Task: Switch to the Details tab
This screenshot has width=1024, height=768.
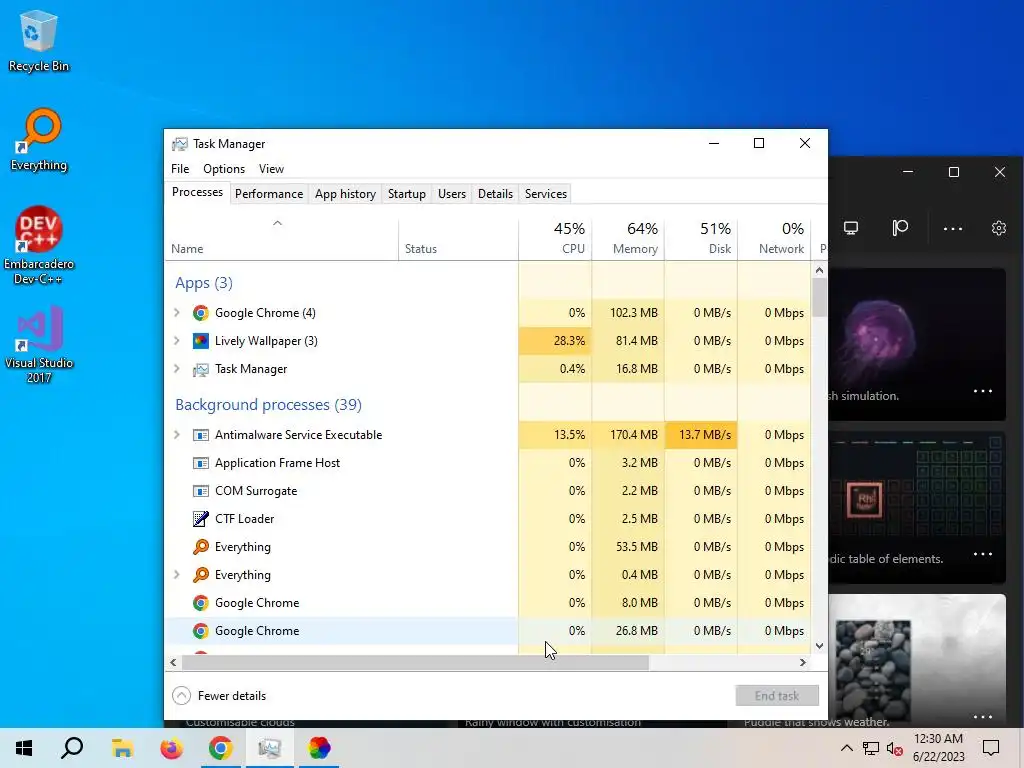Action: coord(495,194)
